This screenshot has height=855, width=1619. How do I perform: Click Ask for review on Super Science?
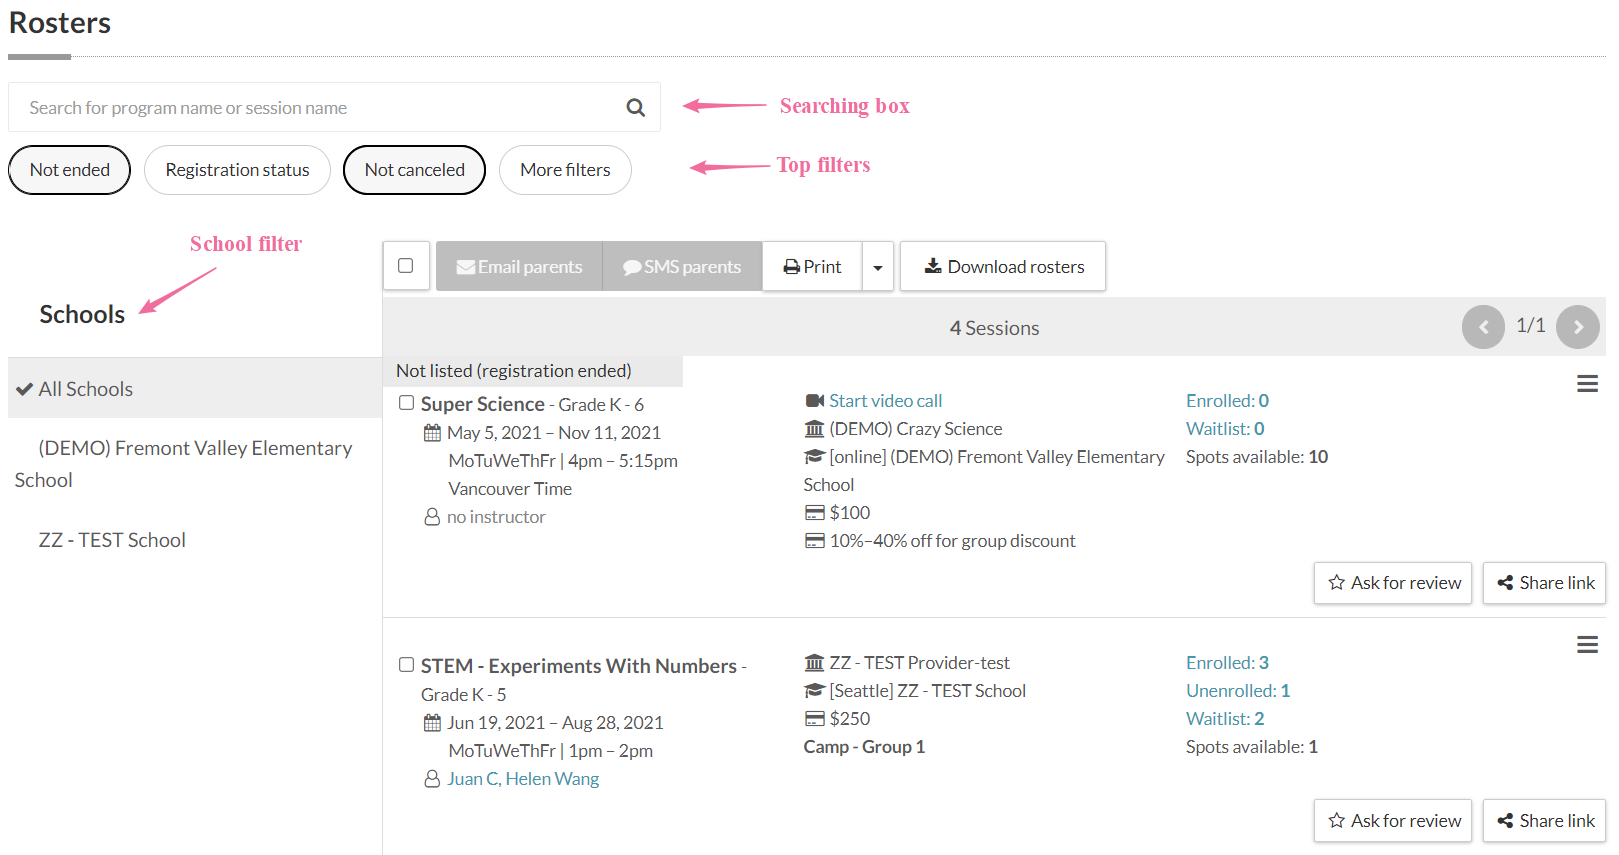coord(1392,583)
